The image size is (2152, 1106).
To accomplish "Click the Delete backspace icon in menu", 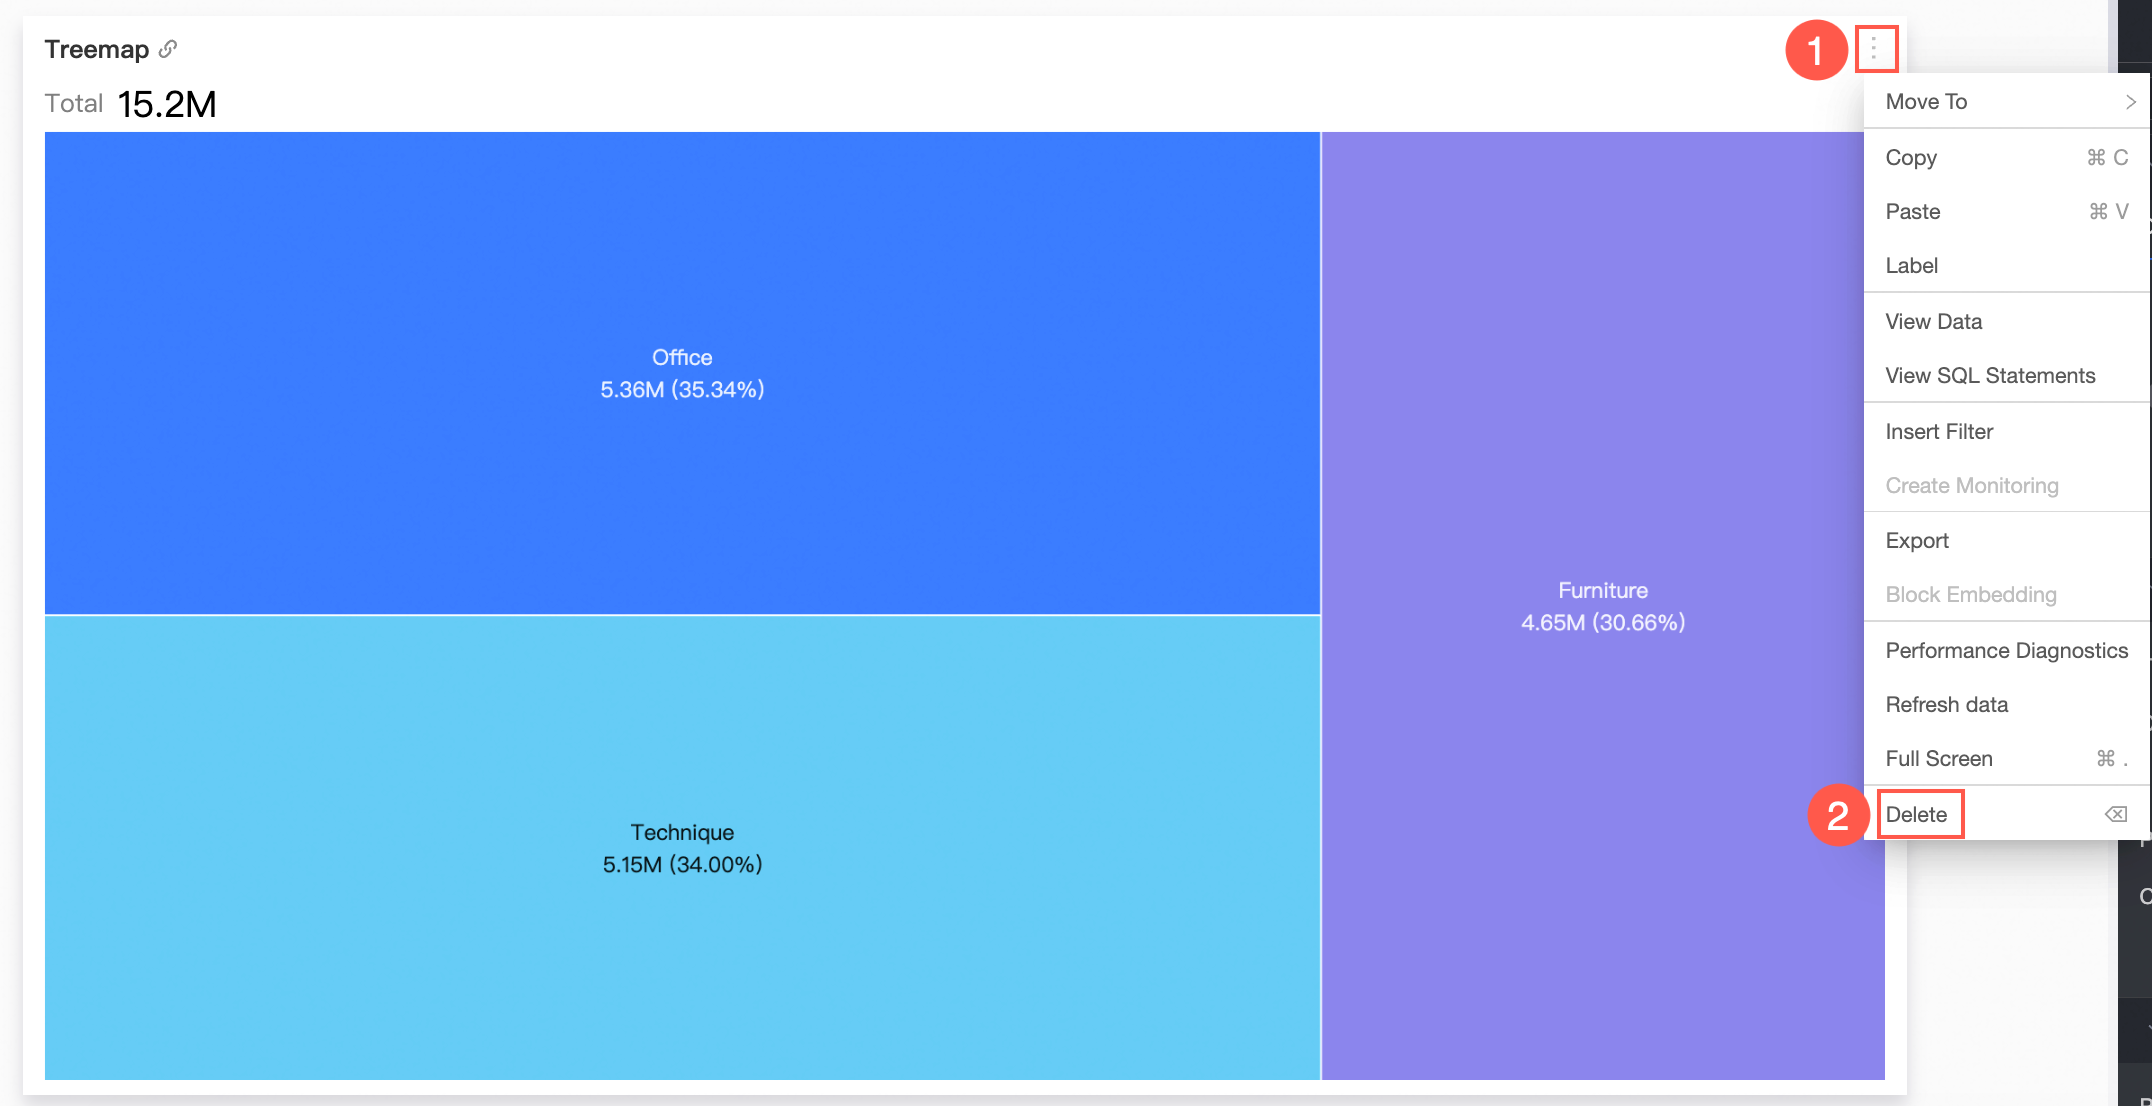I will 2115,814.
